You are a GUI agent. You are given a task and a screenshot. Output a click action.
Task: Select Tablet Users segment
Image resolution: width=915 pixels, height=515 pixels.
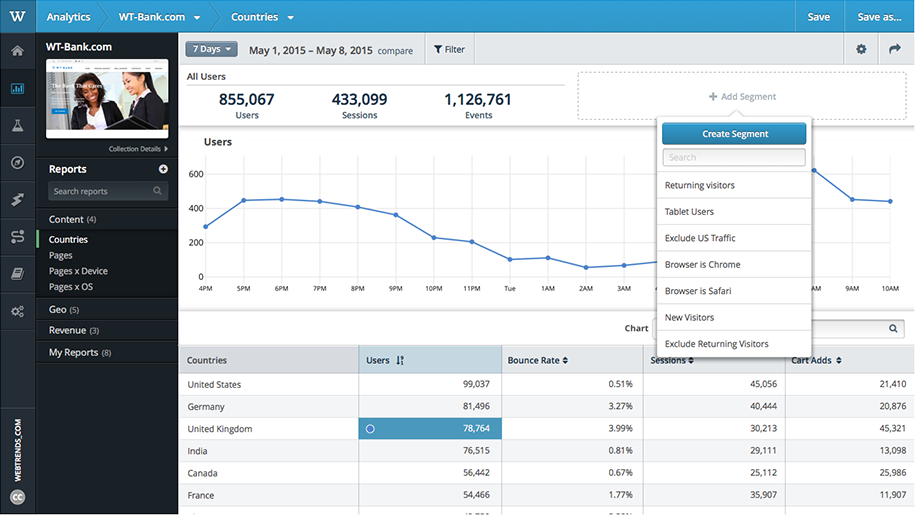click(x=734, y=212)
